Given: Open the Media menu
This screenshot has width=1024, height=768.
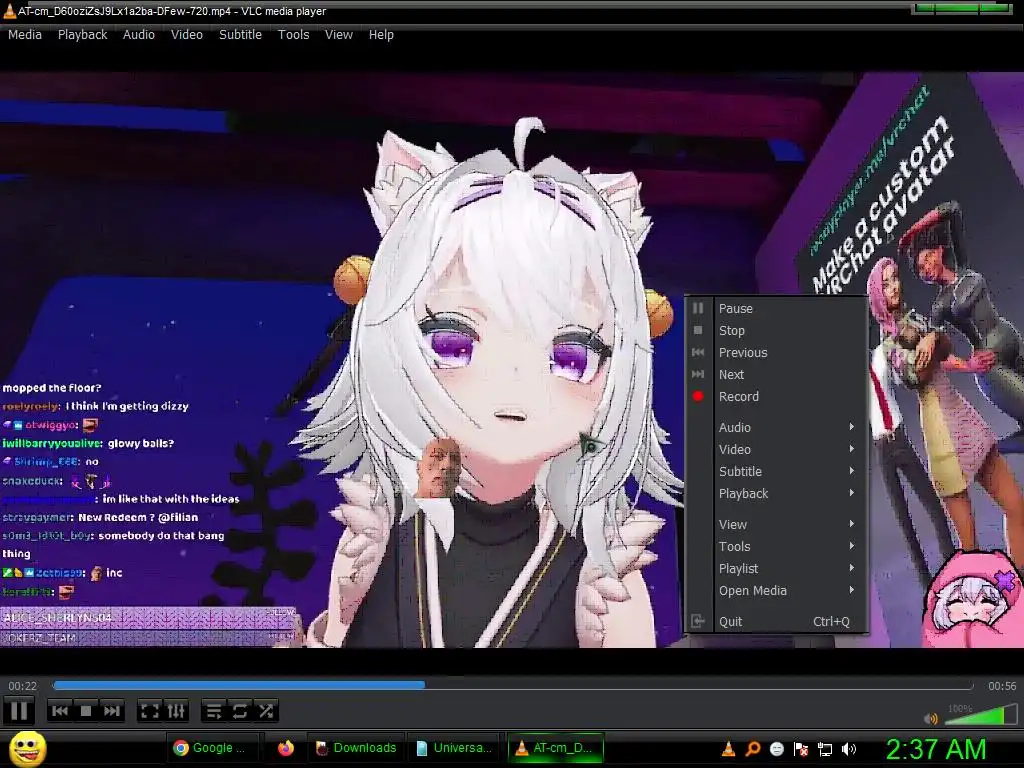Looking at the screenshot, I should coord(25,35).
